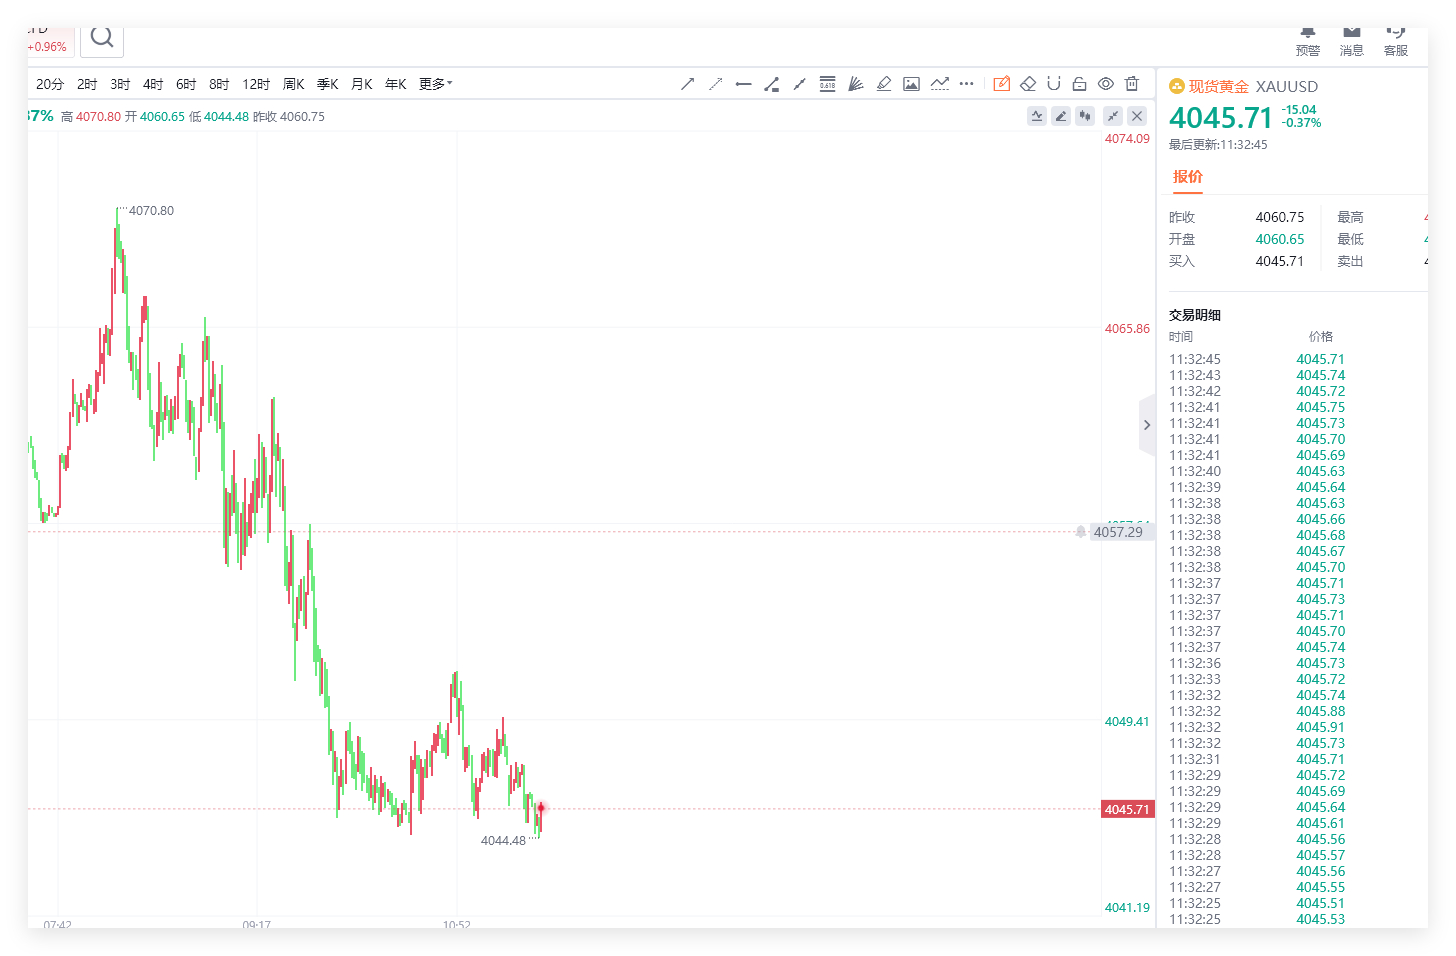Switch to the 4时 timeframe
The image size is (1456, 956).
click(153, 84)
